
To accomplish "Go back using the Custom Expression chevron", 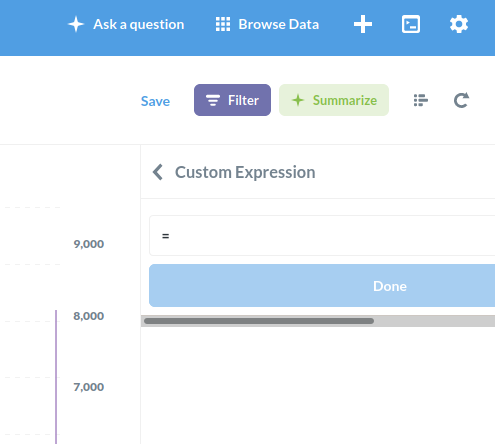I will tap(158, 172).
